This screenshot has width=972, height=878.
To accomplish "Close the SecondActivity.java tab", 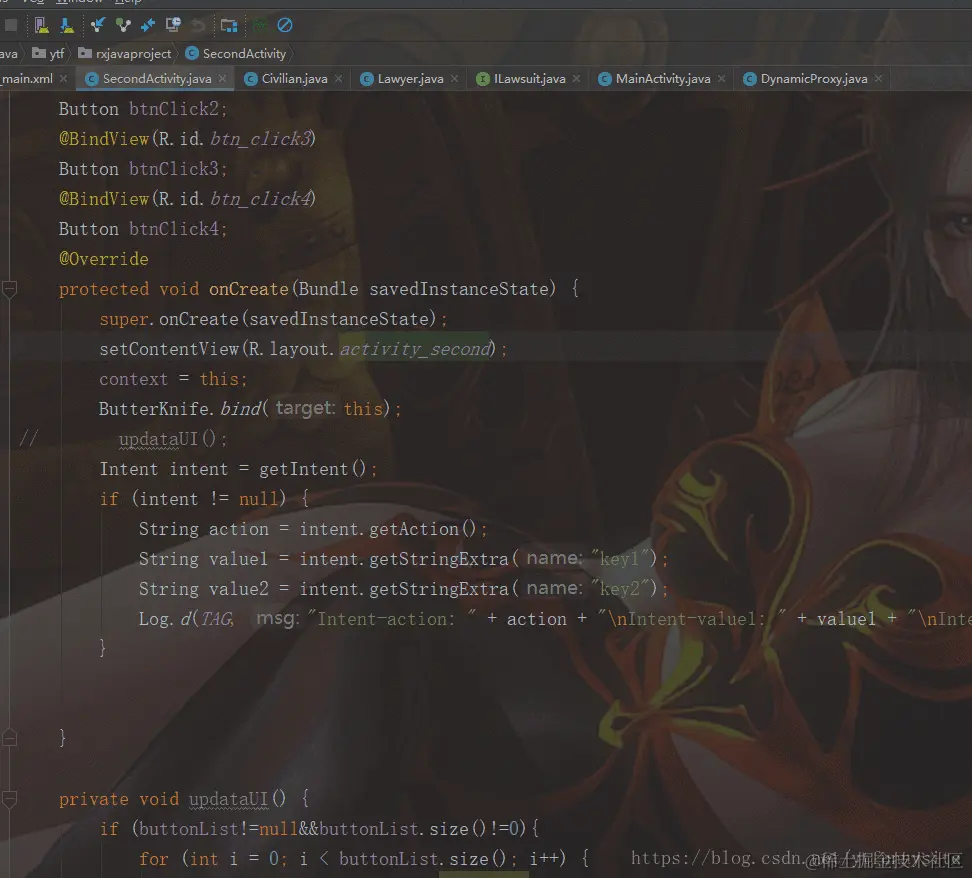I will click(x=223, y=79).
